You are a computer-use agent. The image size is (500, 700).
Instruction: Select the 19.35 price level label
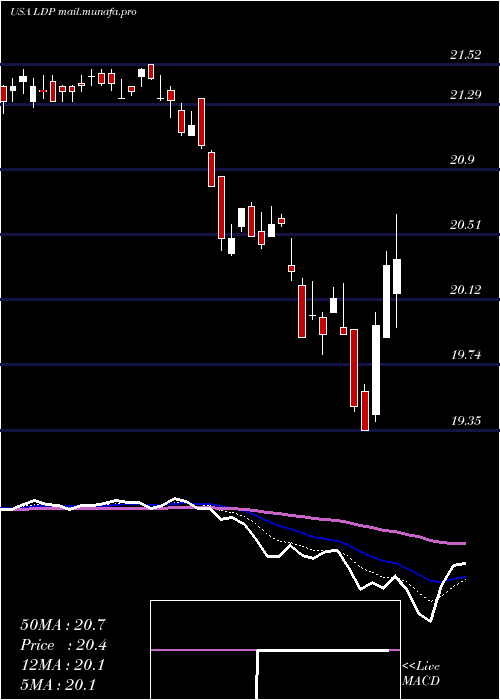[x=466, y=421]
